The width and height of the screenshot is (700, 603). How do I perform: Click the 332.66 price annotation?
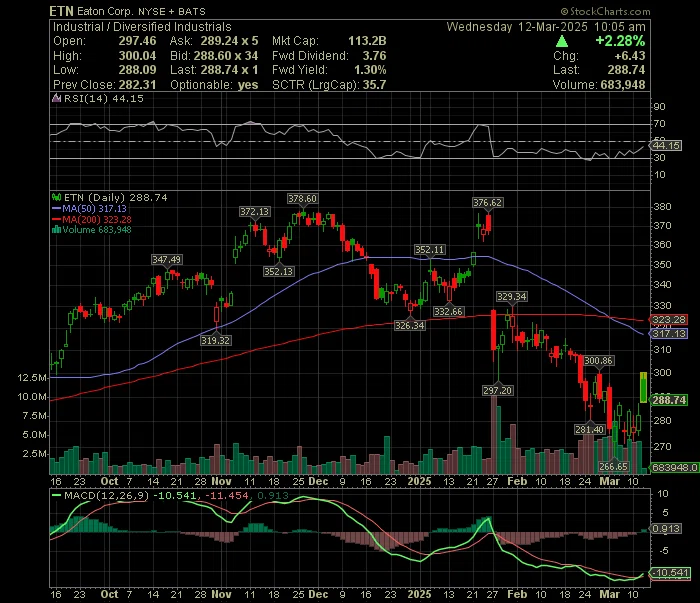click(x=448, y=312)
